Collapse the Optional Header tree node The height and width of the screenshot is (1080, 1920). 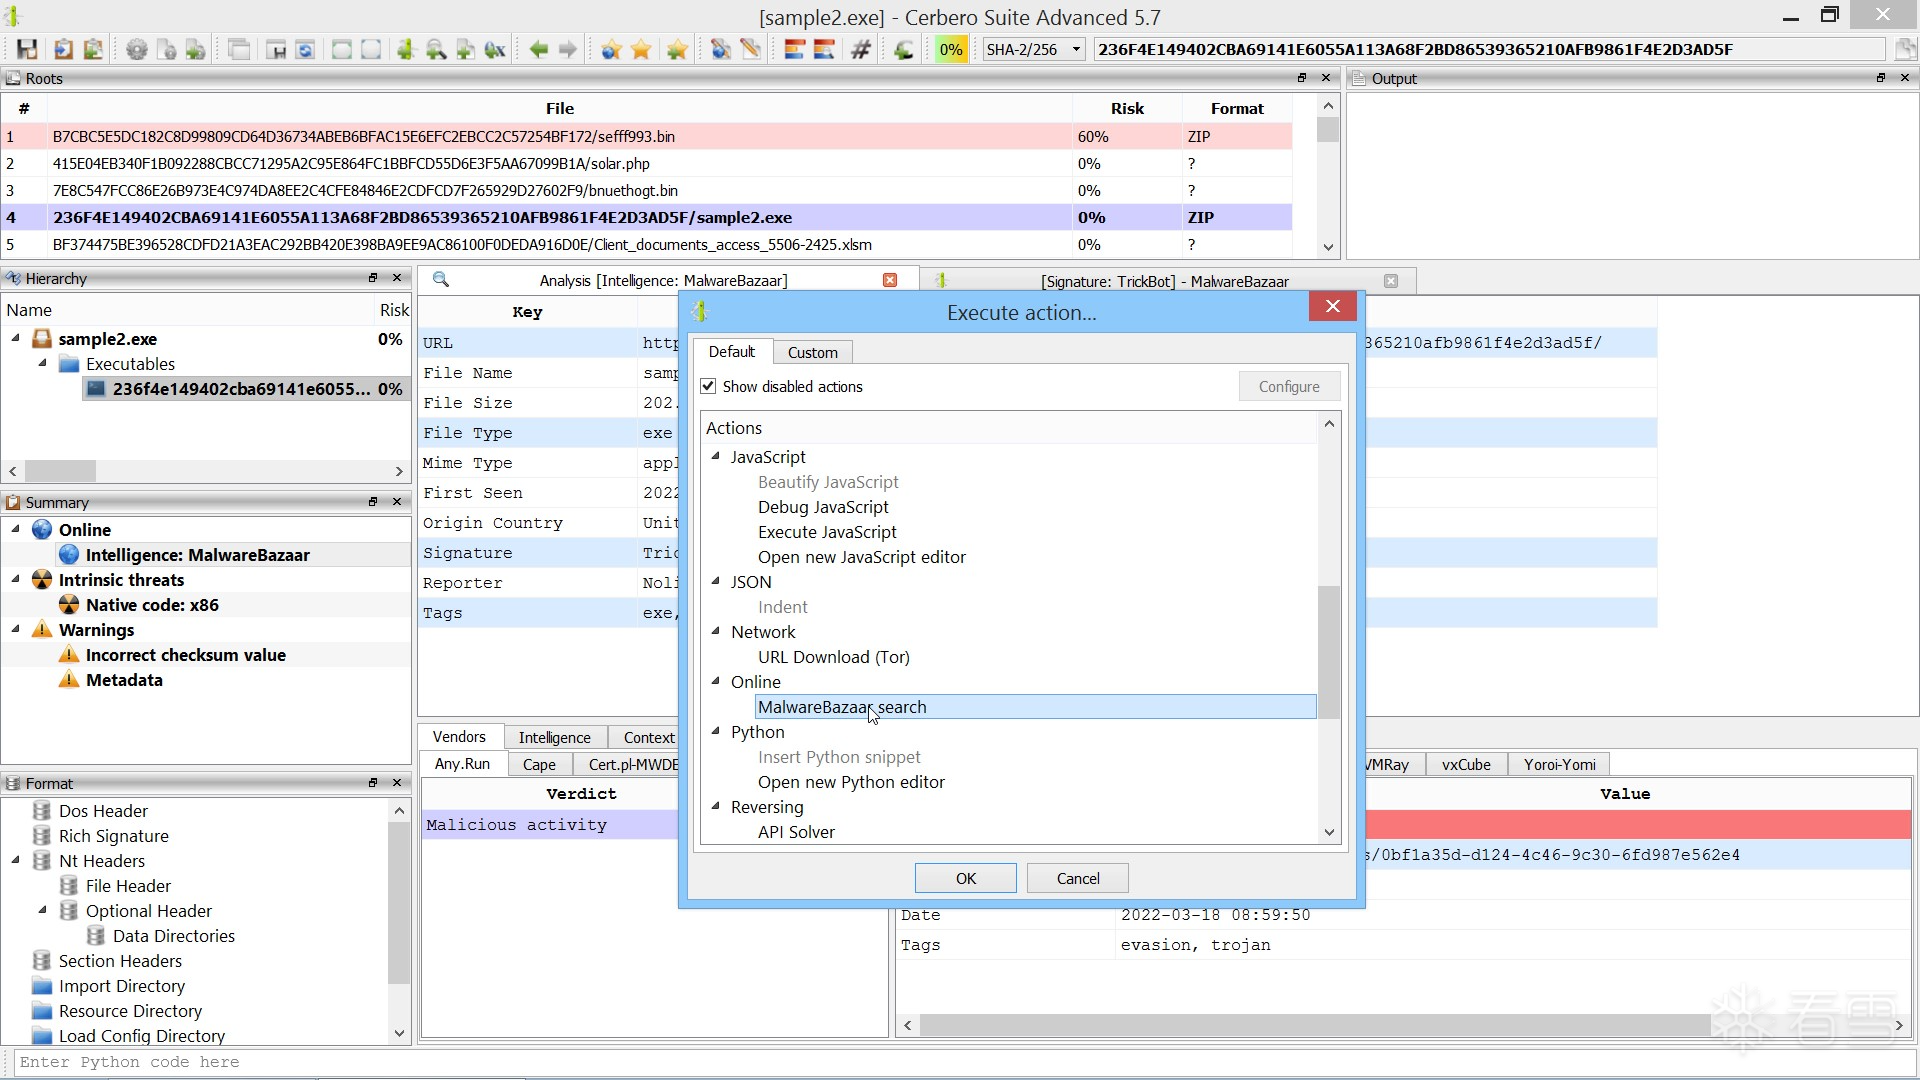coord(43,910)
